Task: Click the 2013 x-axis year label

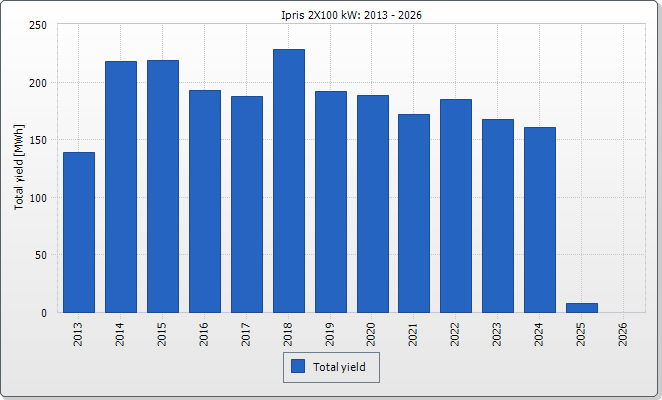Action: [x=79, y=333]
